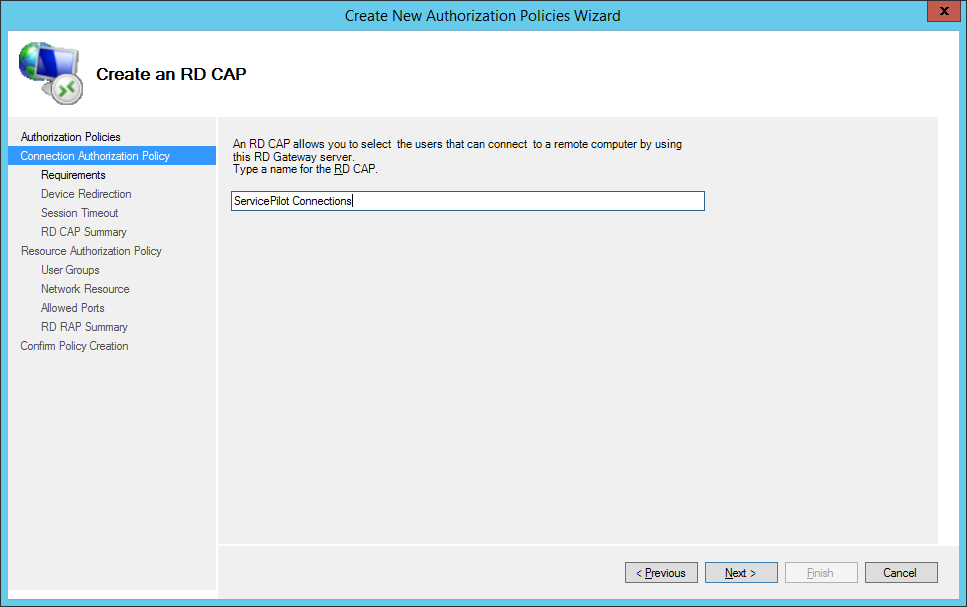Jump to RD CAP Summary
This screenshot has height=607, width=967.
tap(83, 232)
